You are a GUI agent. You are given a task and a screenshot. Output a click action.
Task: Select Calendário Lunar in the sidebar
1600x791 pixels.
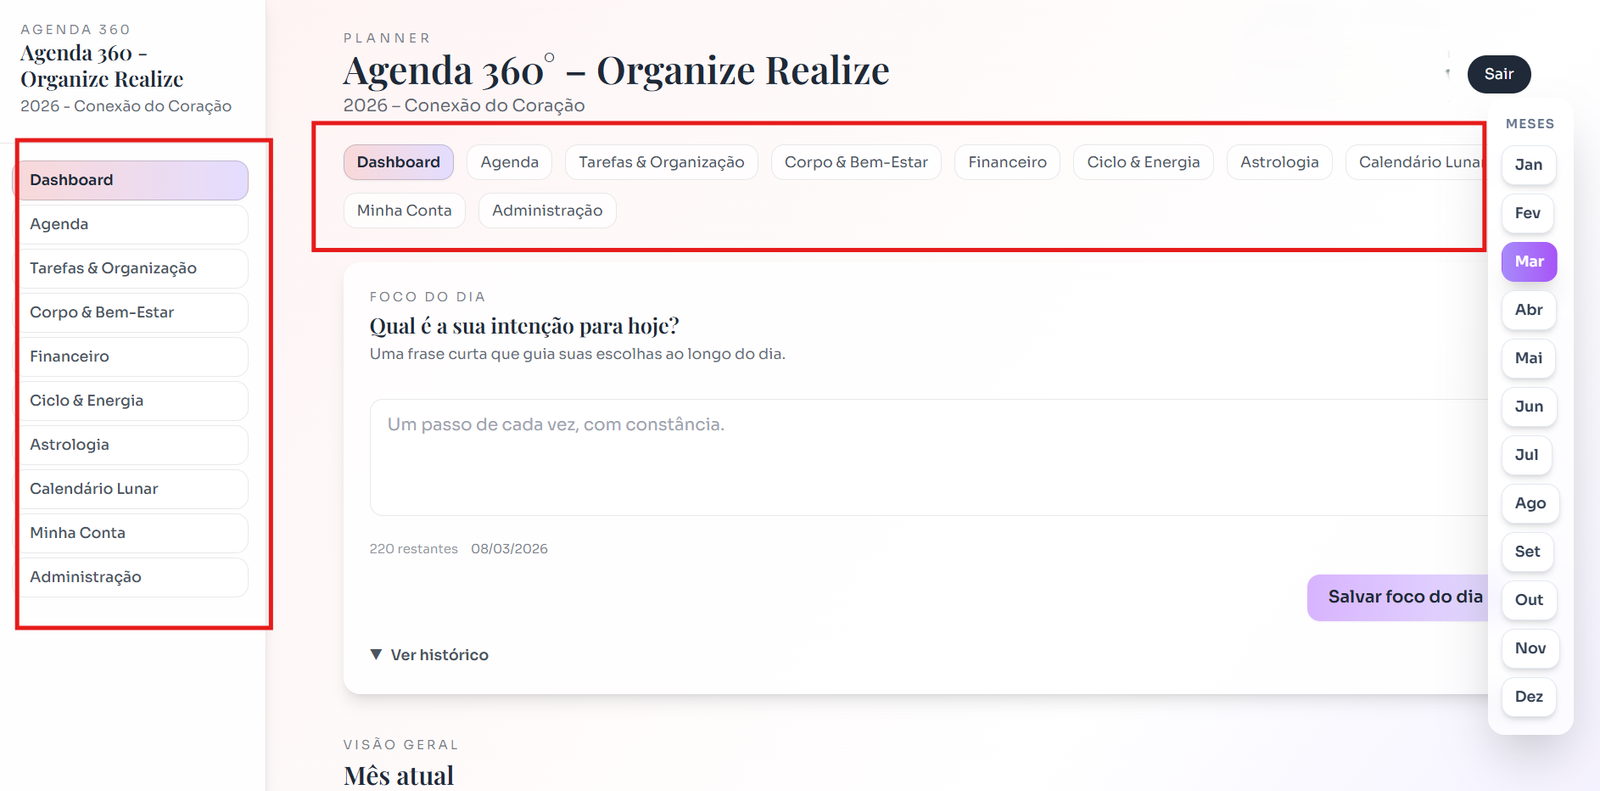[x=131, y=488]
